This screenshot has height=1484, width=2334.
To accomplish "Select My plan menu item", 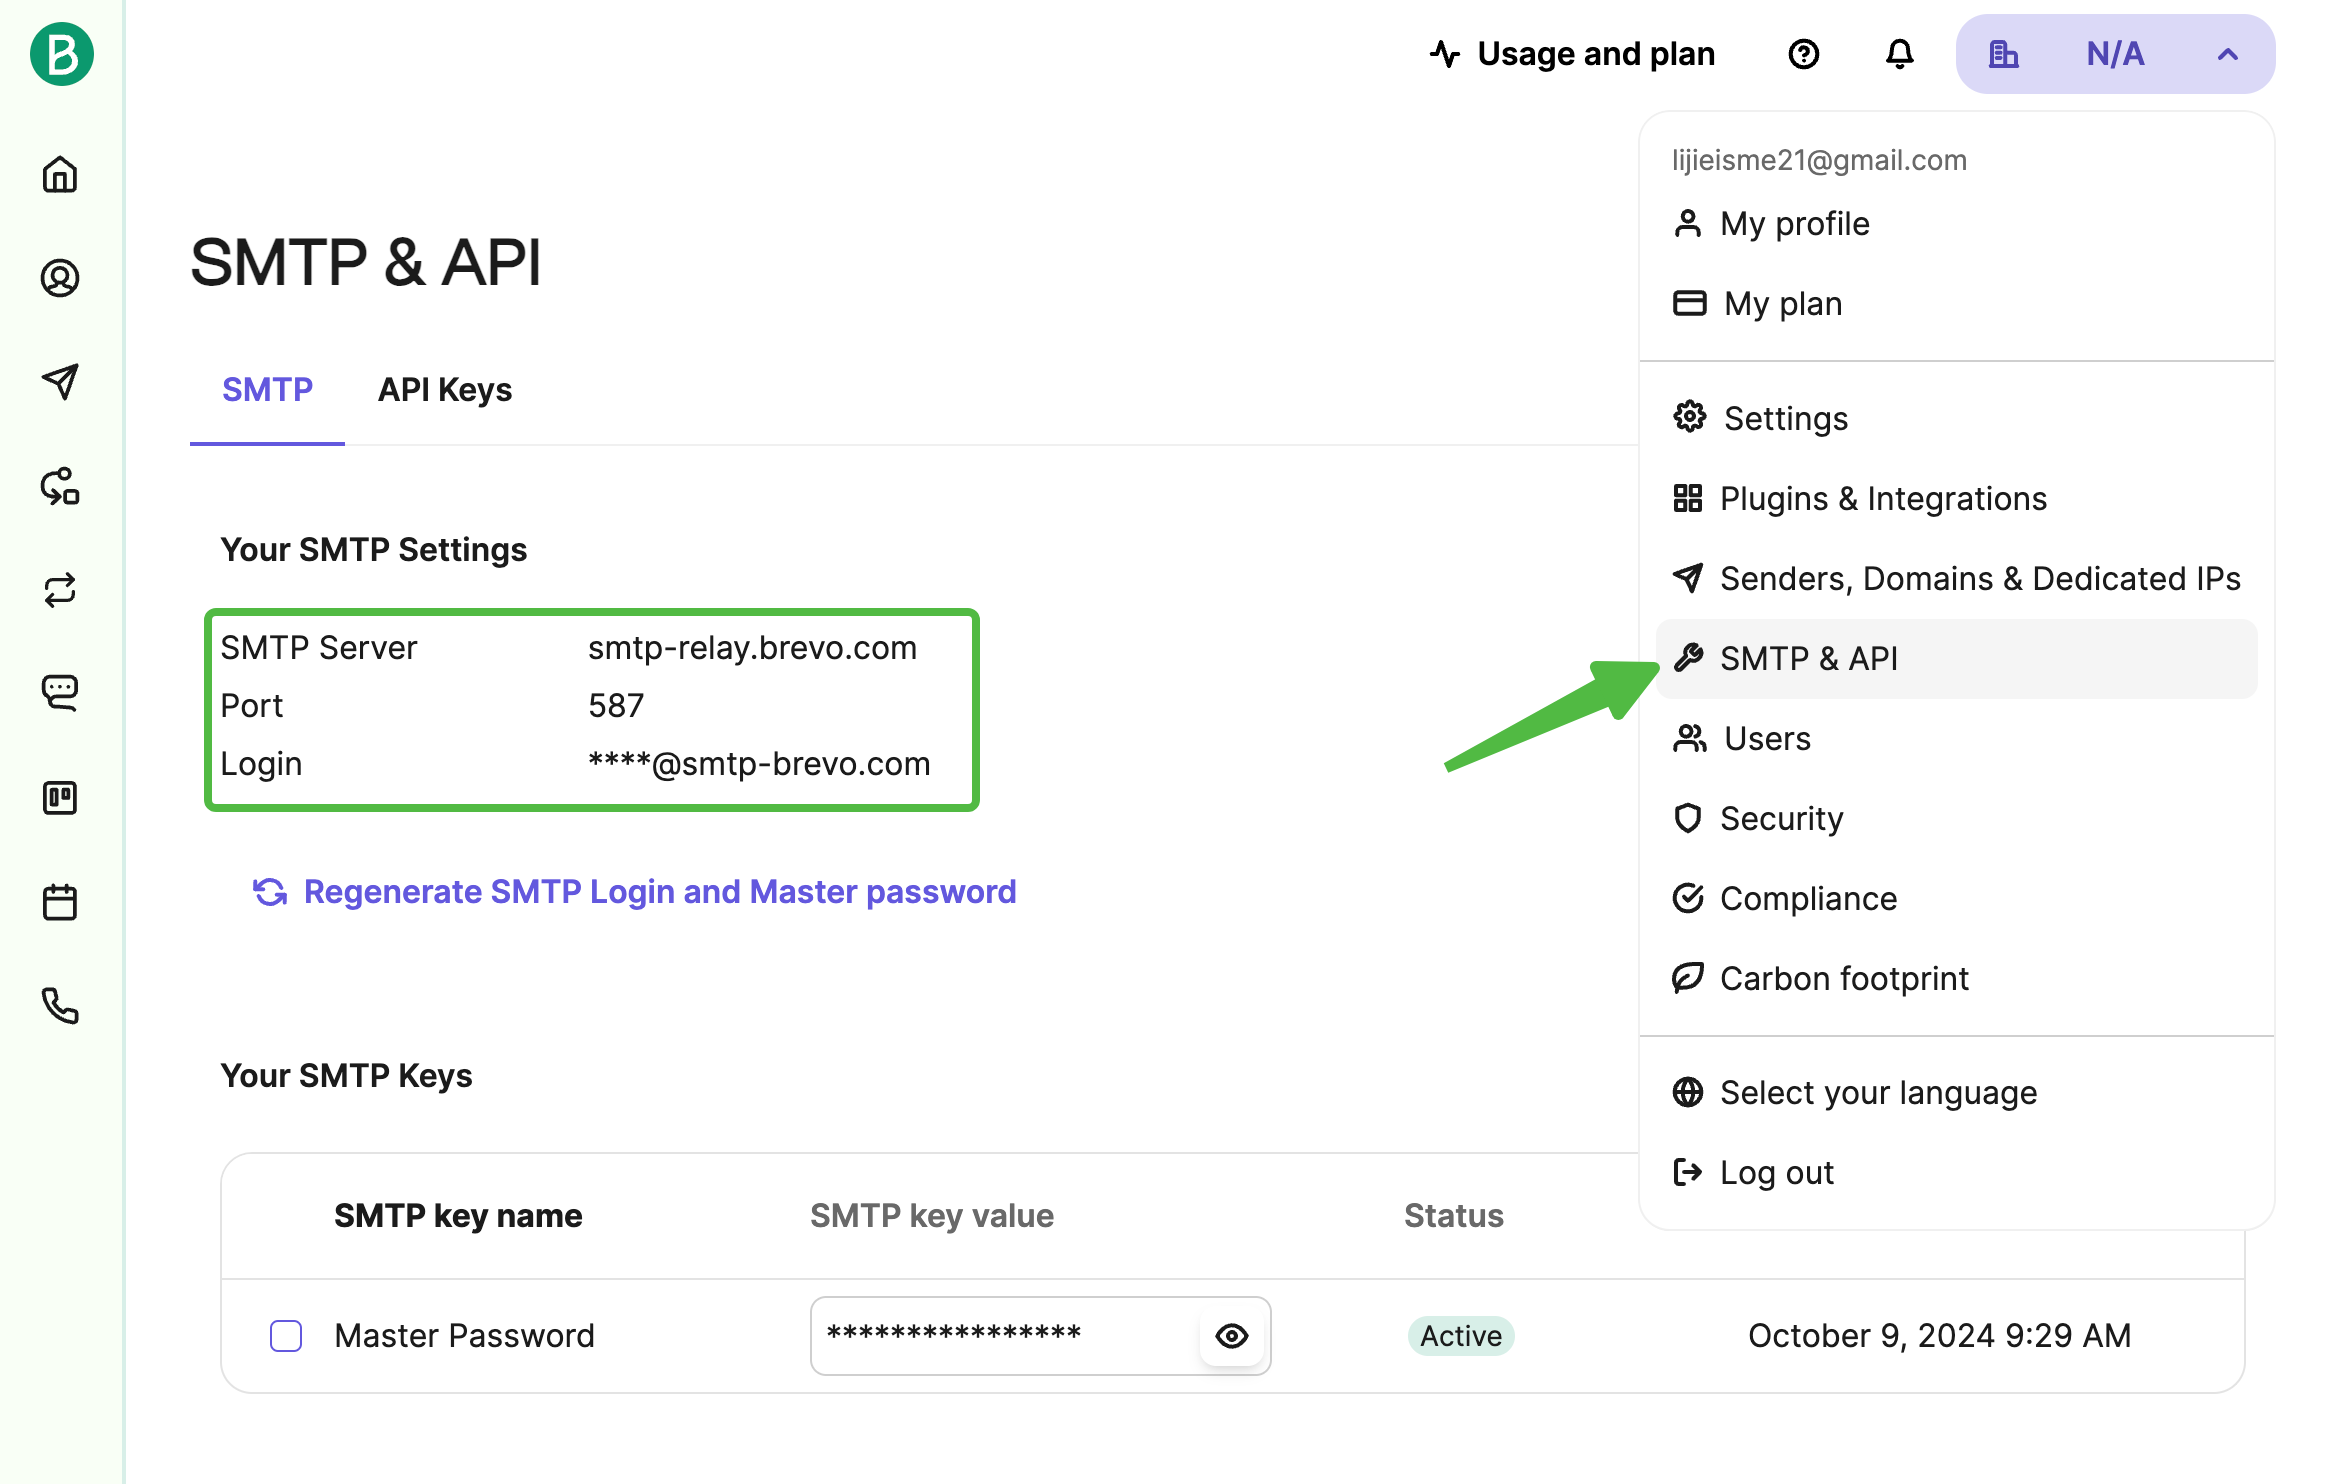I will point(1956,304).
